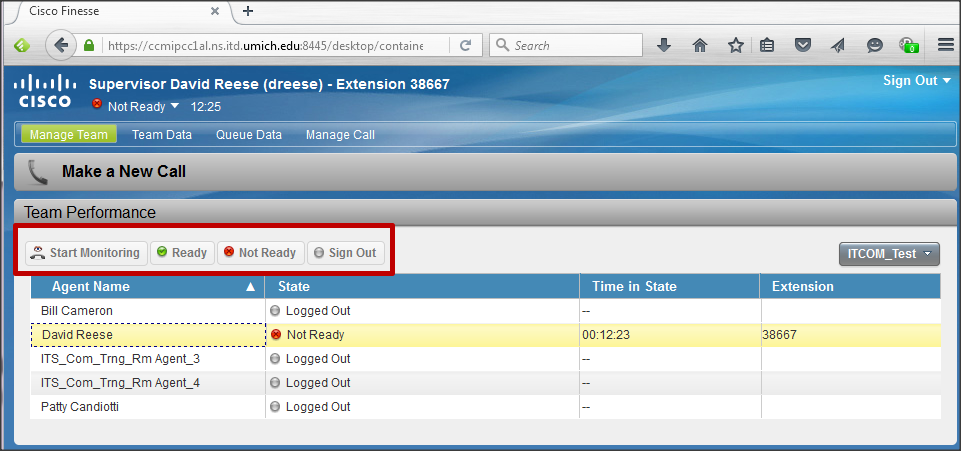Screen dimensions: 961x451
Task: Sort by the Agent Name column arrow
Action: pos(249,287)
